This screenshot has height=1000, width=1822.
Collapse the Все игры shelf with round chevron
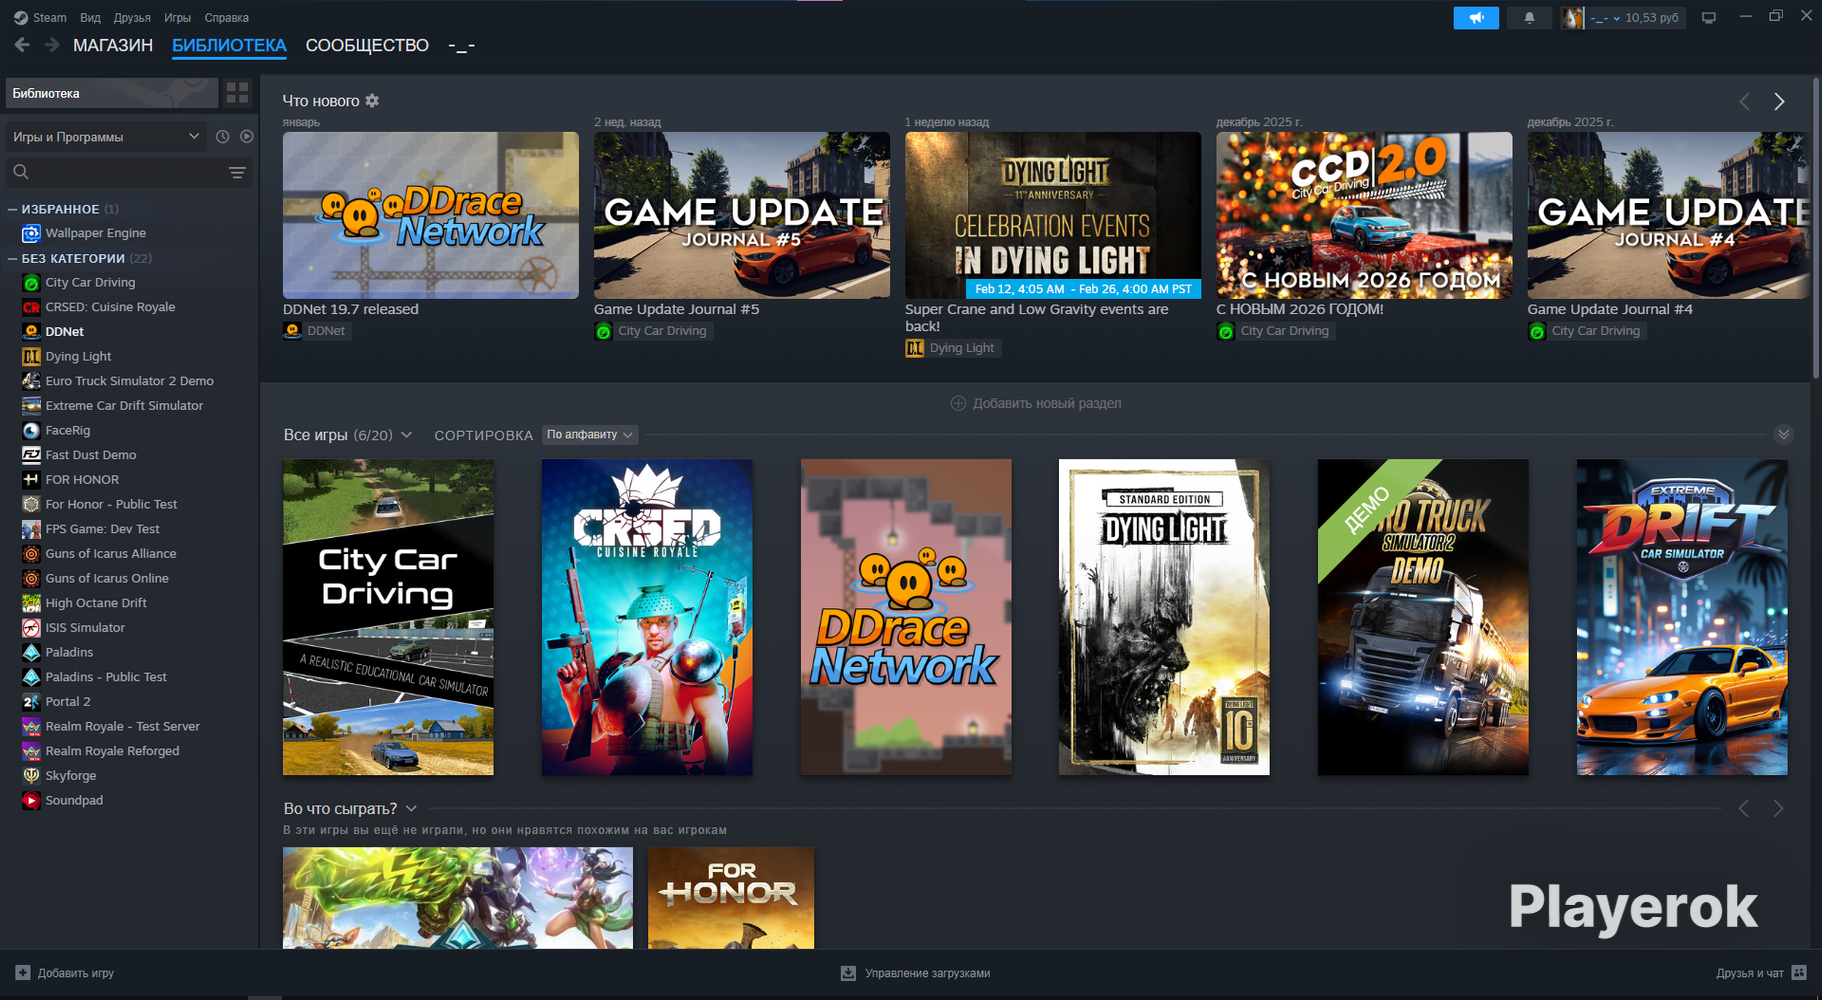[1783, 435]
